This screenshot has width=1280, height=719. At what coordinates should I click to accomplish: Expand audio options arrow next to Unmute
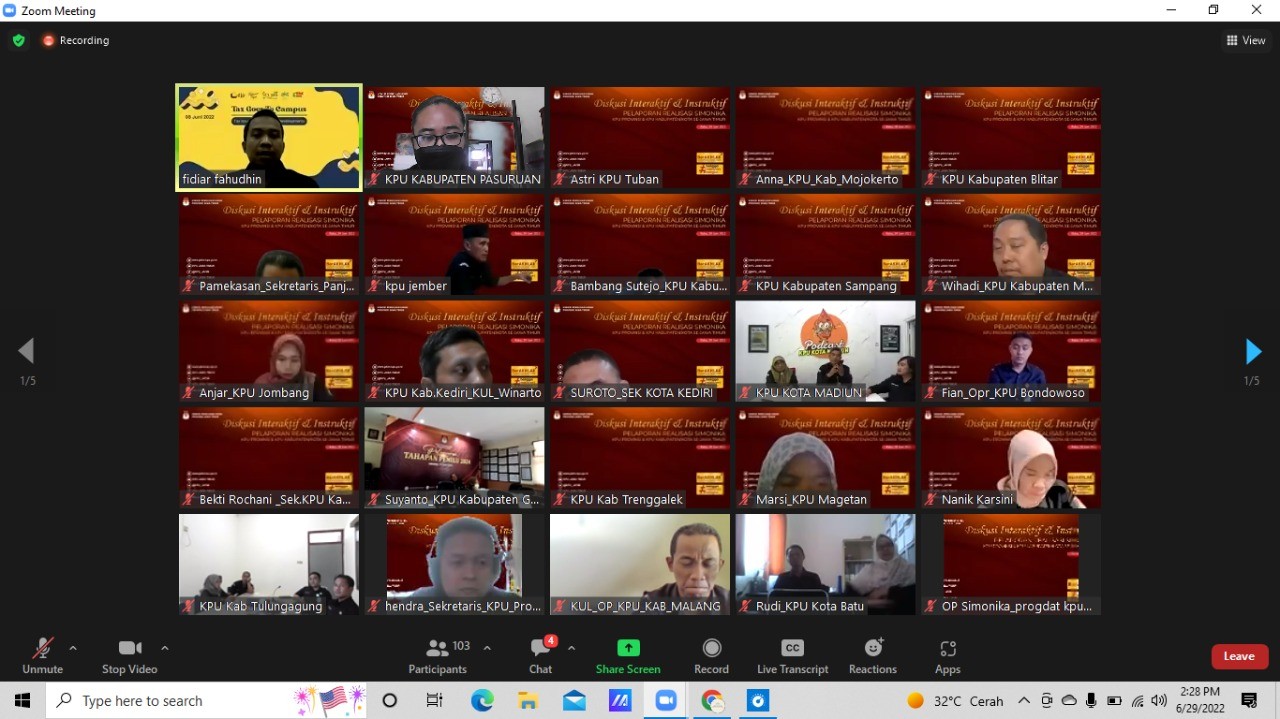[x=73, y=648]
